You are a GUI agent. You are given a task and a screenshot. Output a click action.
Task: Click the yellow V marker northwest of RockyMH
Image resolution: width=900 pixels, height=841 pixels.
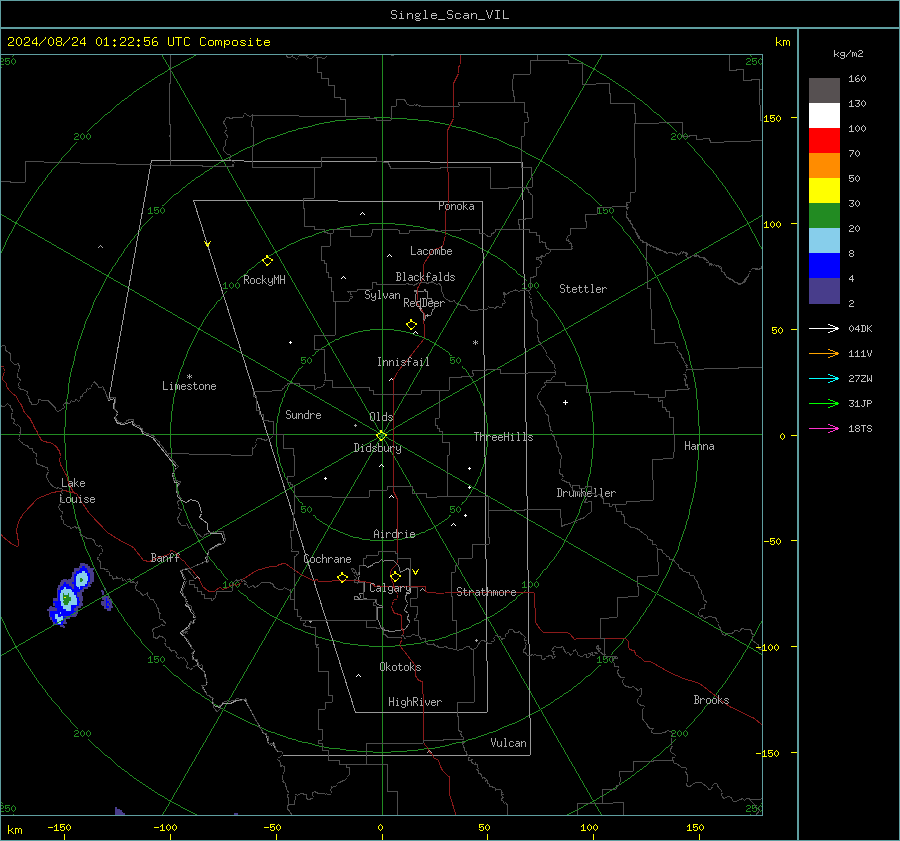[208, 244]
